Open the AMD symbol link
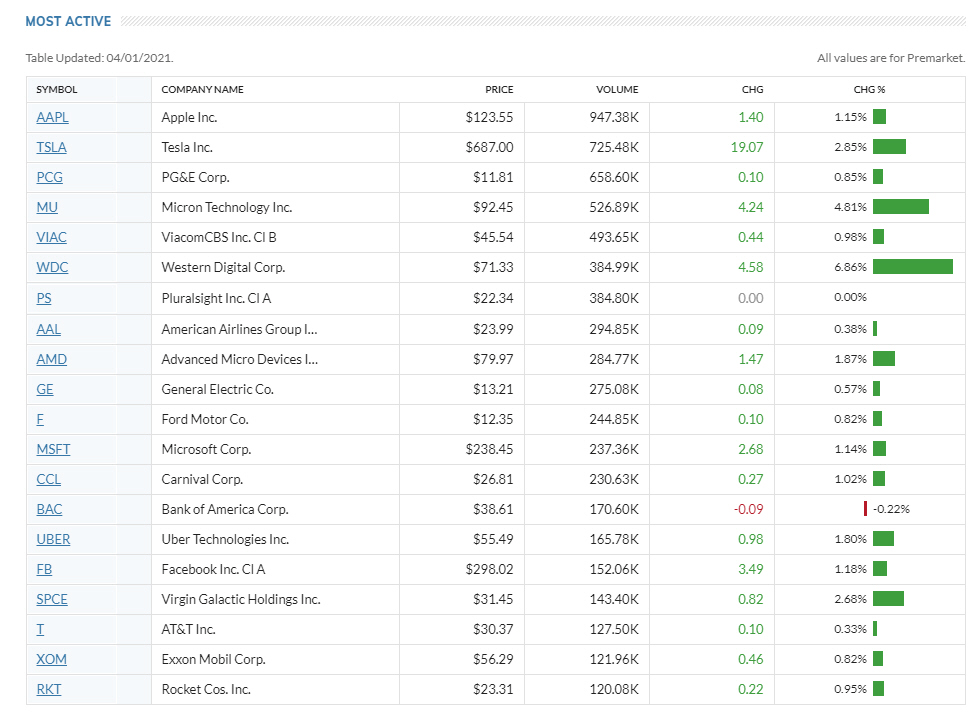Image resolution: width=980 pixels, height=725 pixels. 51,359
